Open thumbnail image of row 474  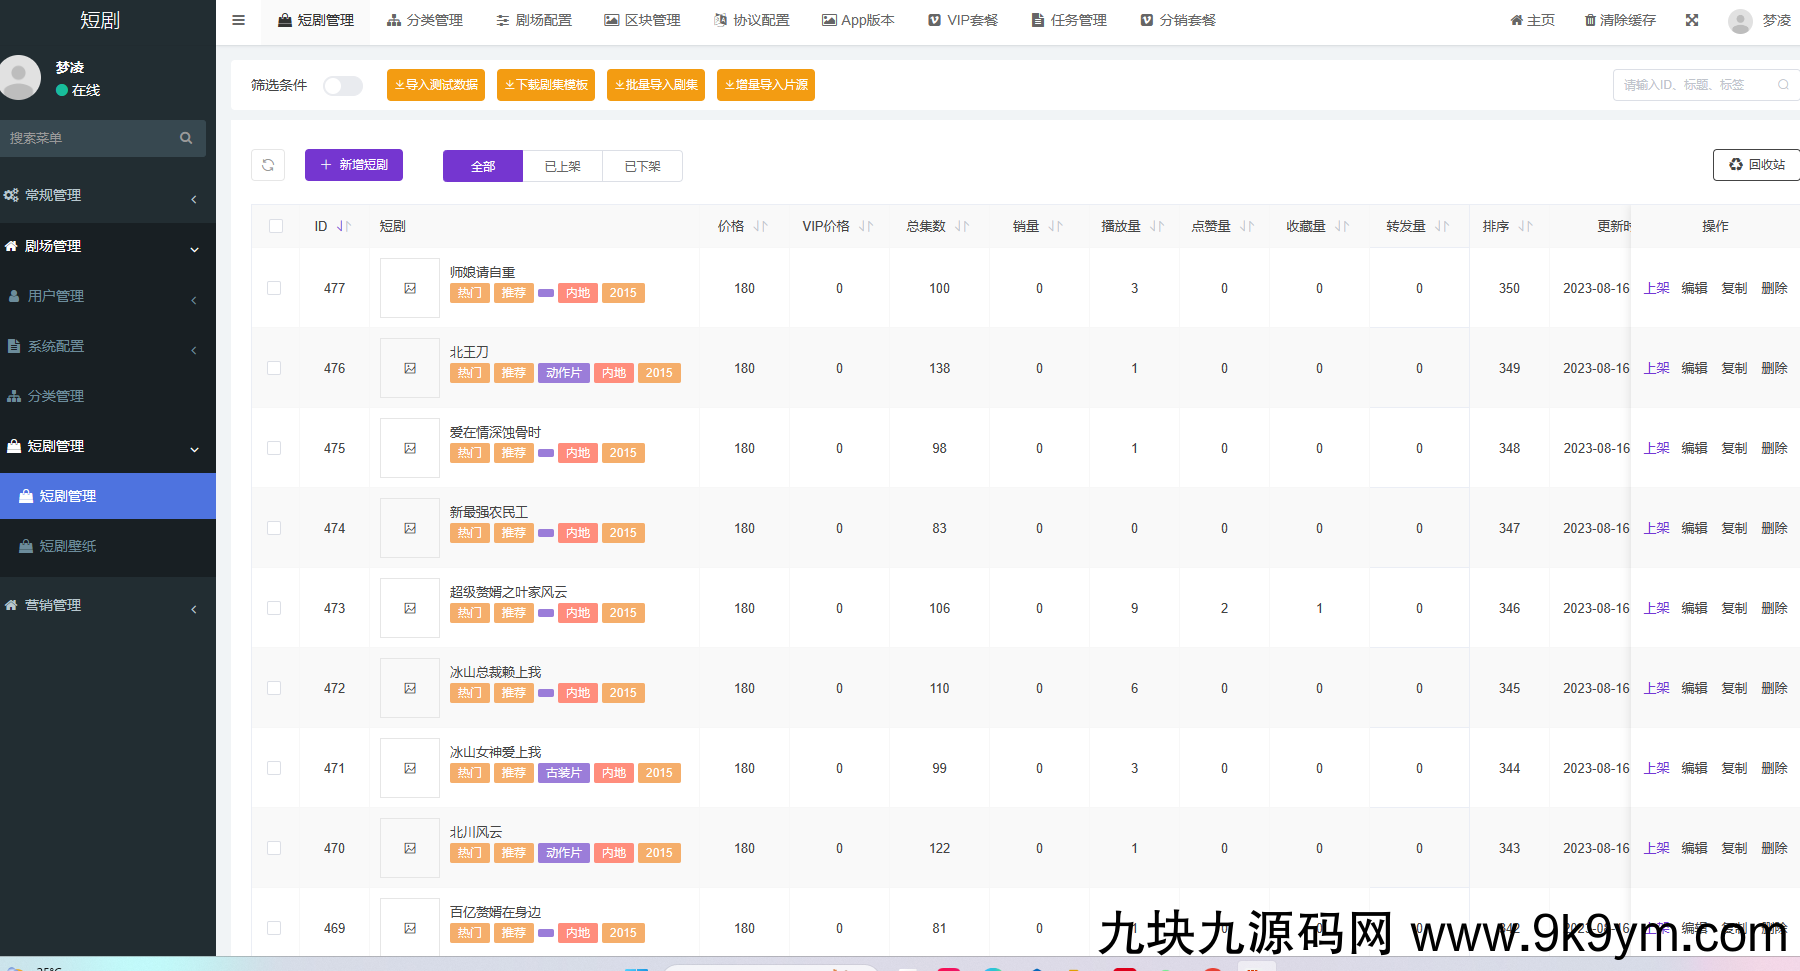pyautogui.click(x=410, y=528)
